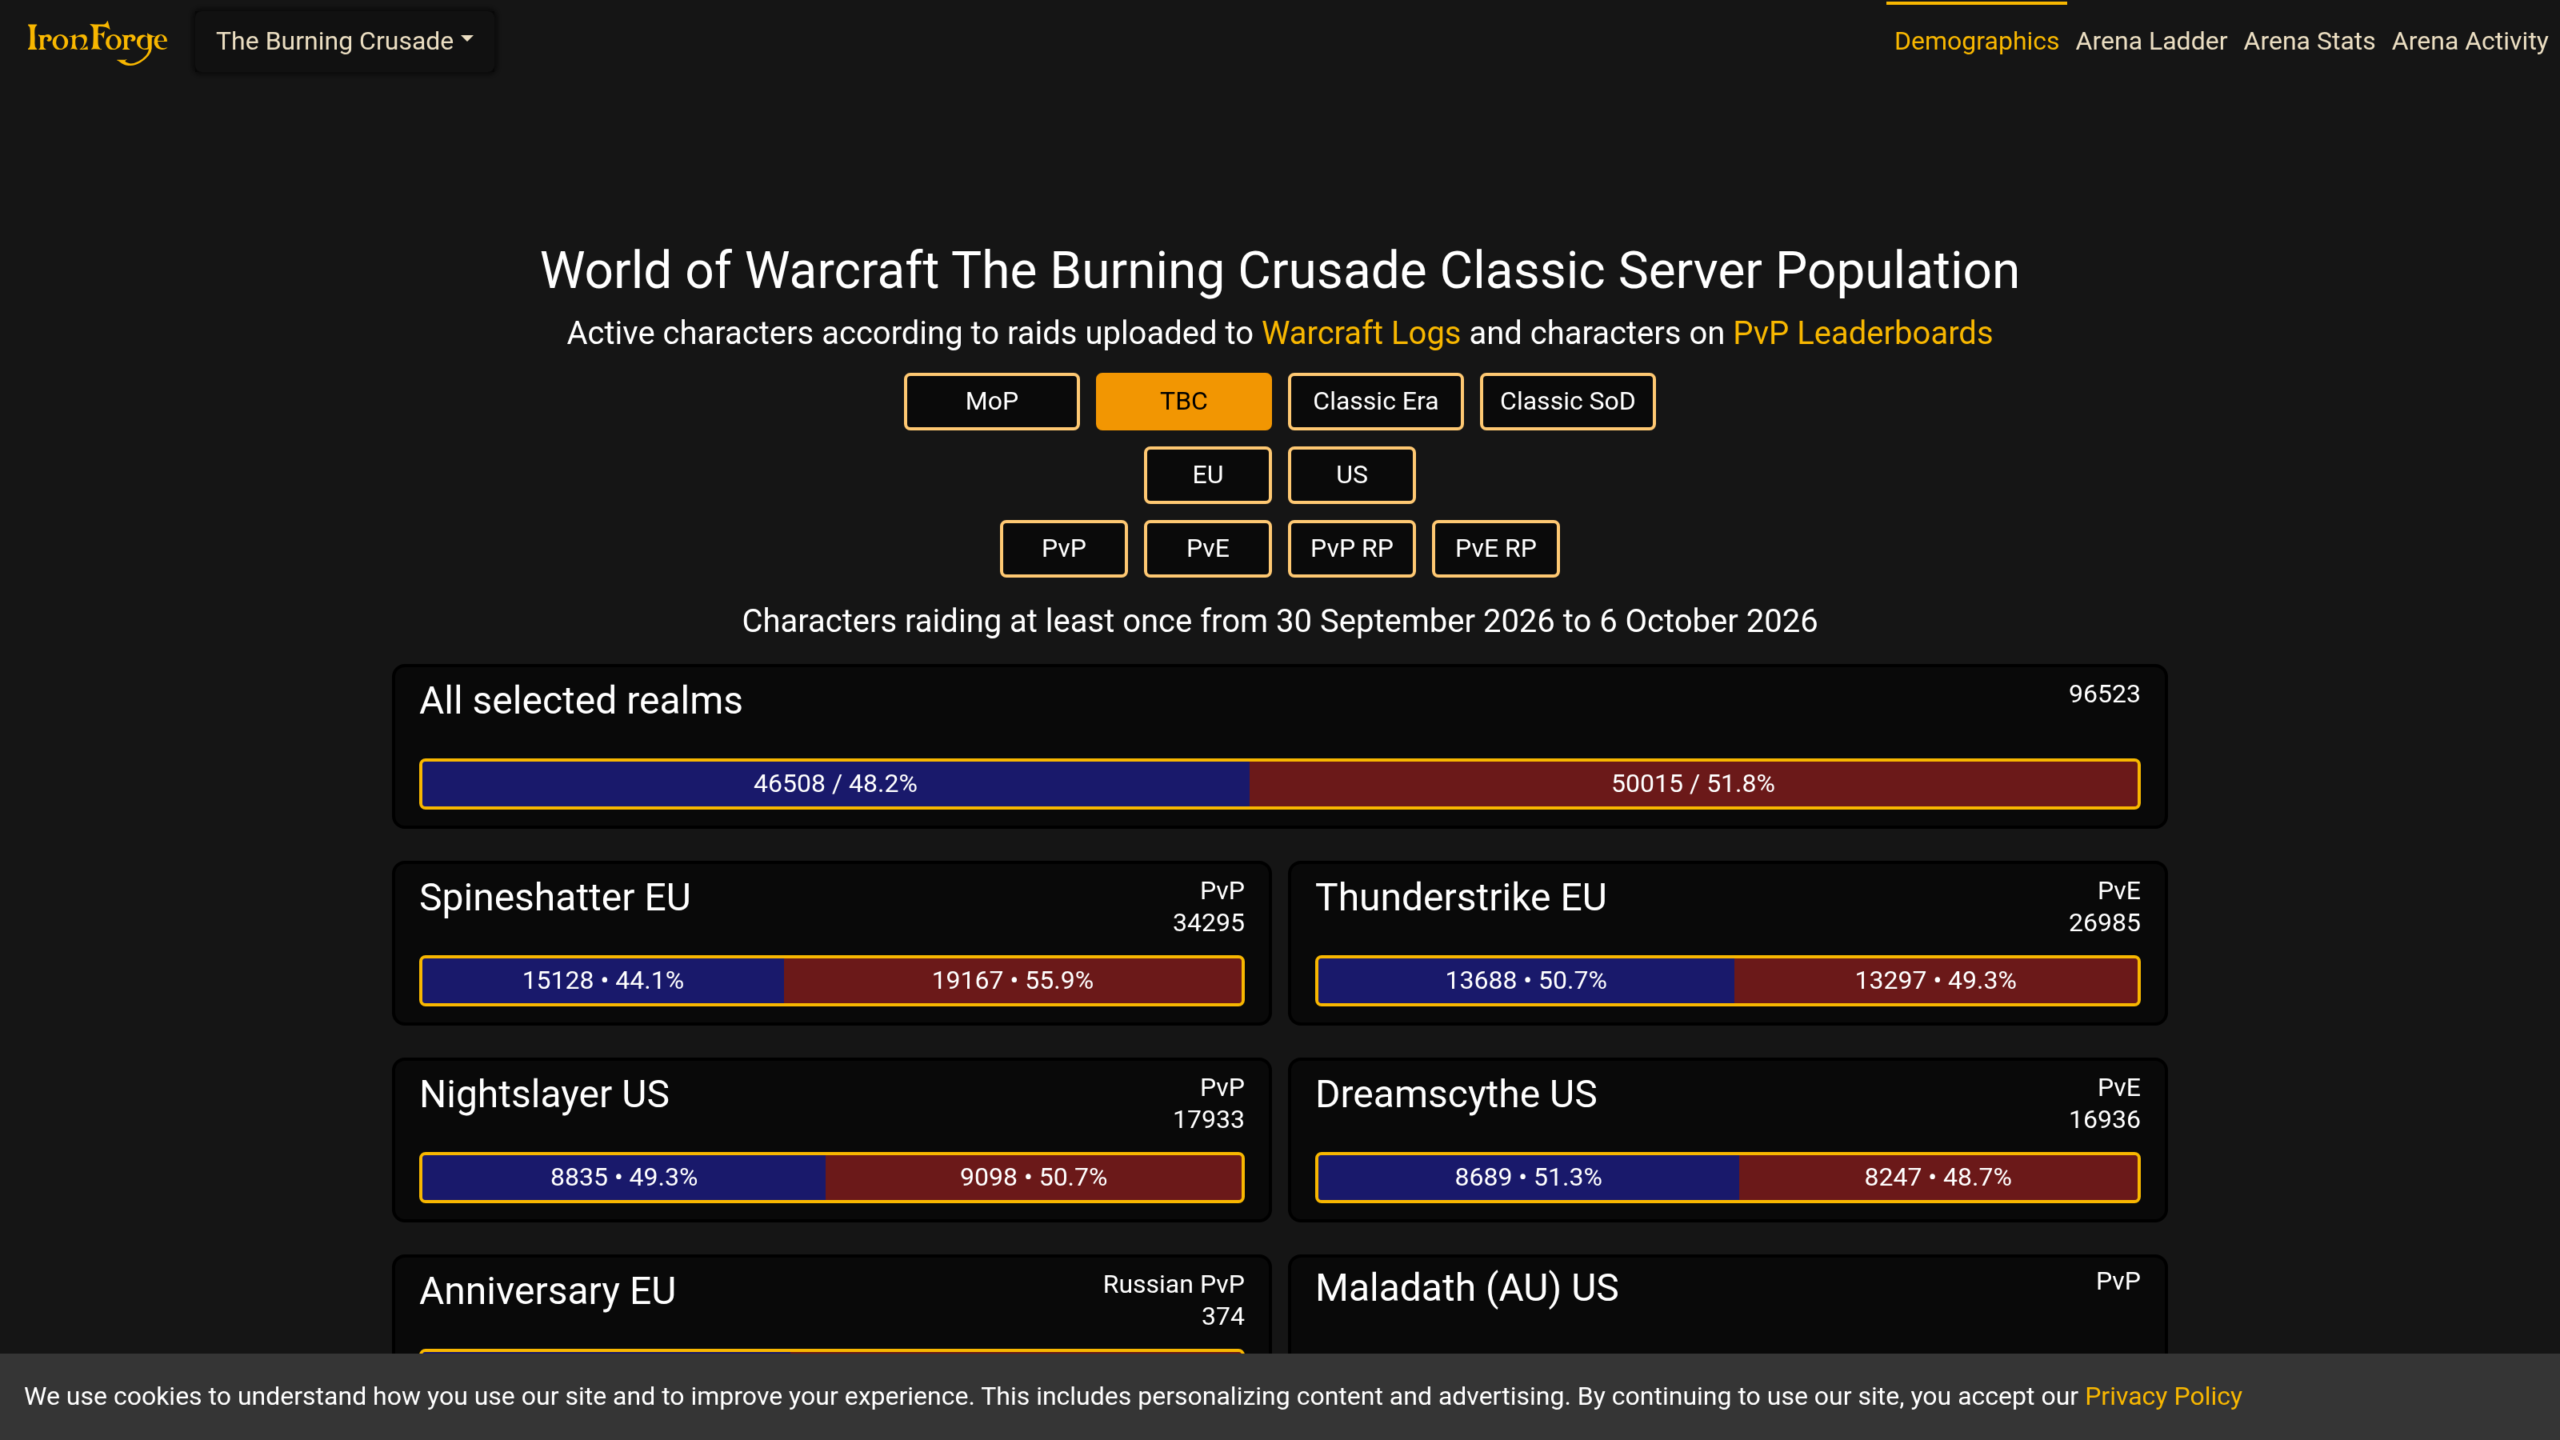Image resolution: width=2560 pixels, height=1440 pixels.
Task: Filter by PvE RP realms
Action: pos(1495,548)
